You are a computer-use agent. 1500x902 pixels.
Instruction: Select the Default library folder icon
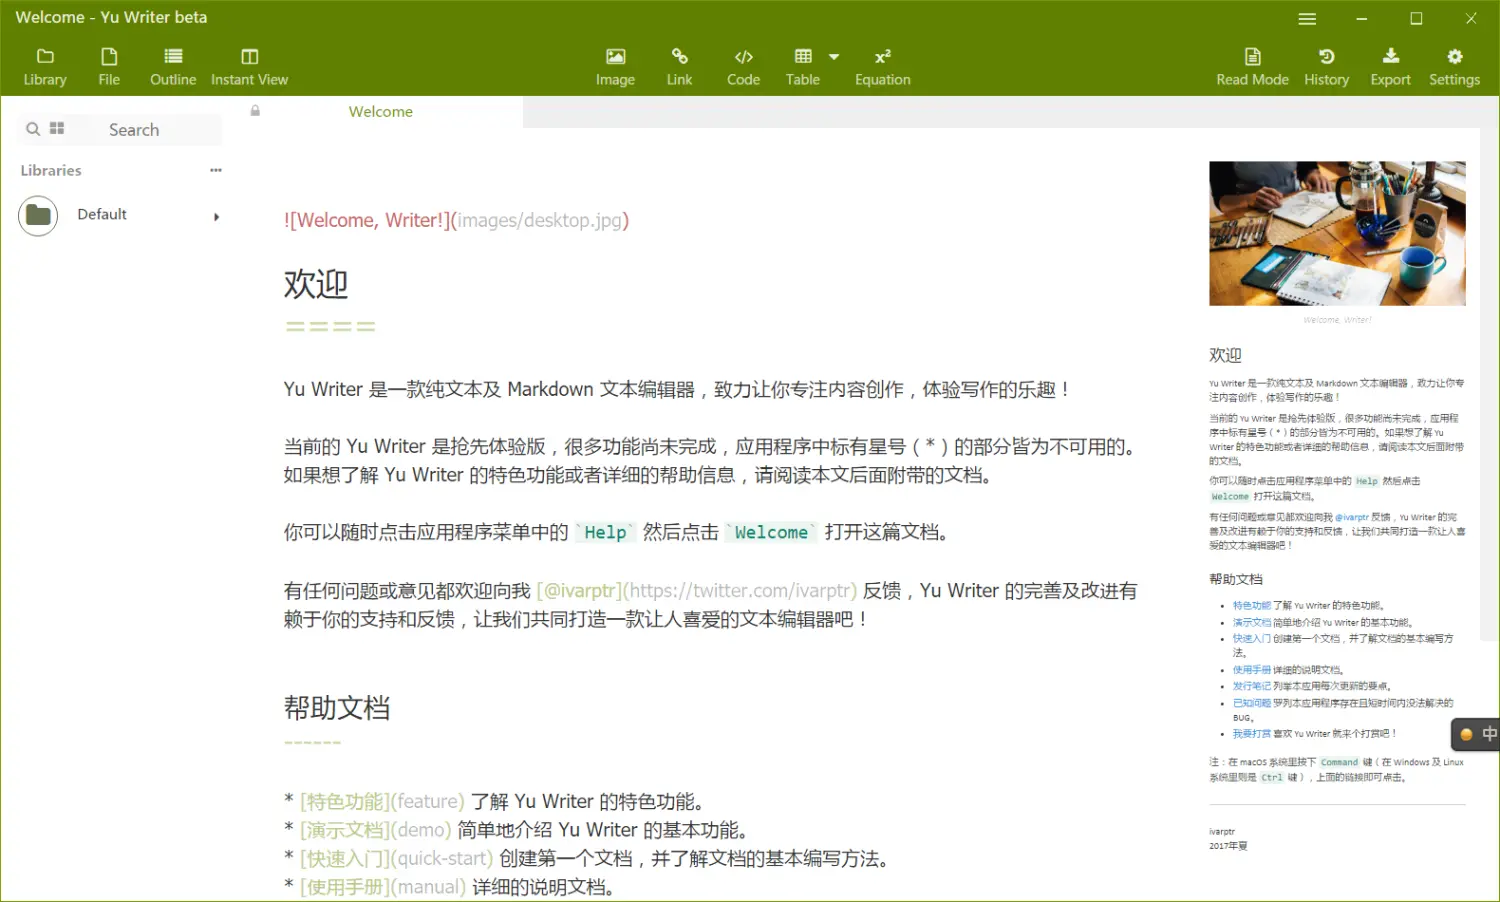(38, 215)
